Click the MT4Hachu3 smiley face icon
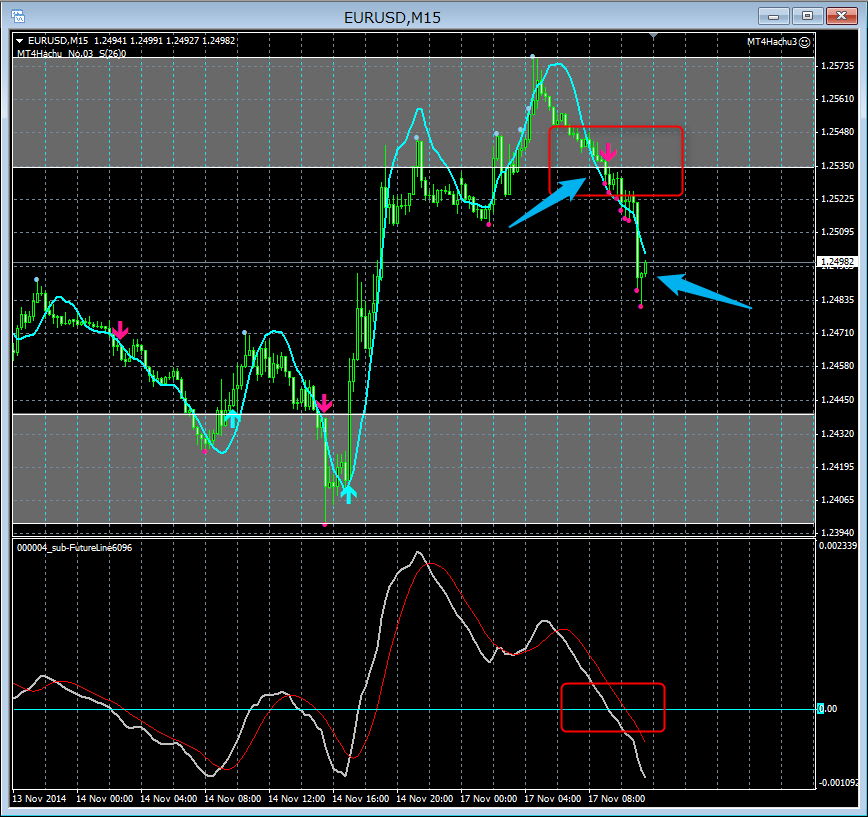 pos(805,42)
